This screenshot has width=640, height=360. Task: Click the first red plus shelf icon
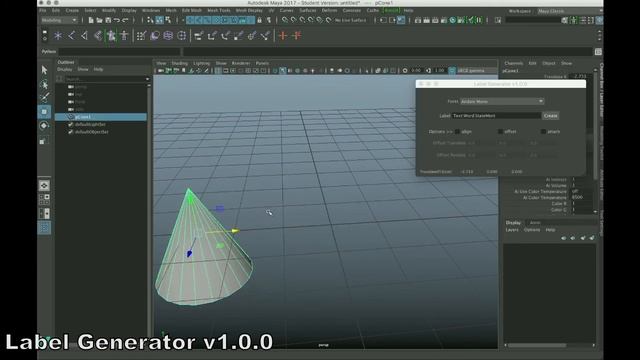tap(283, 36)
